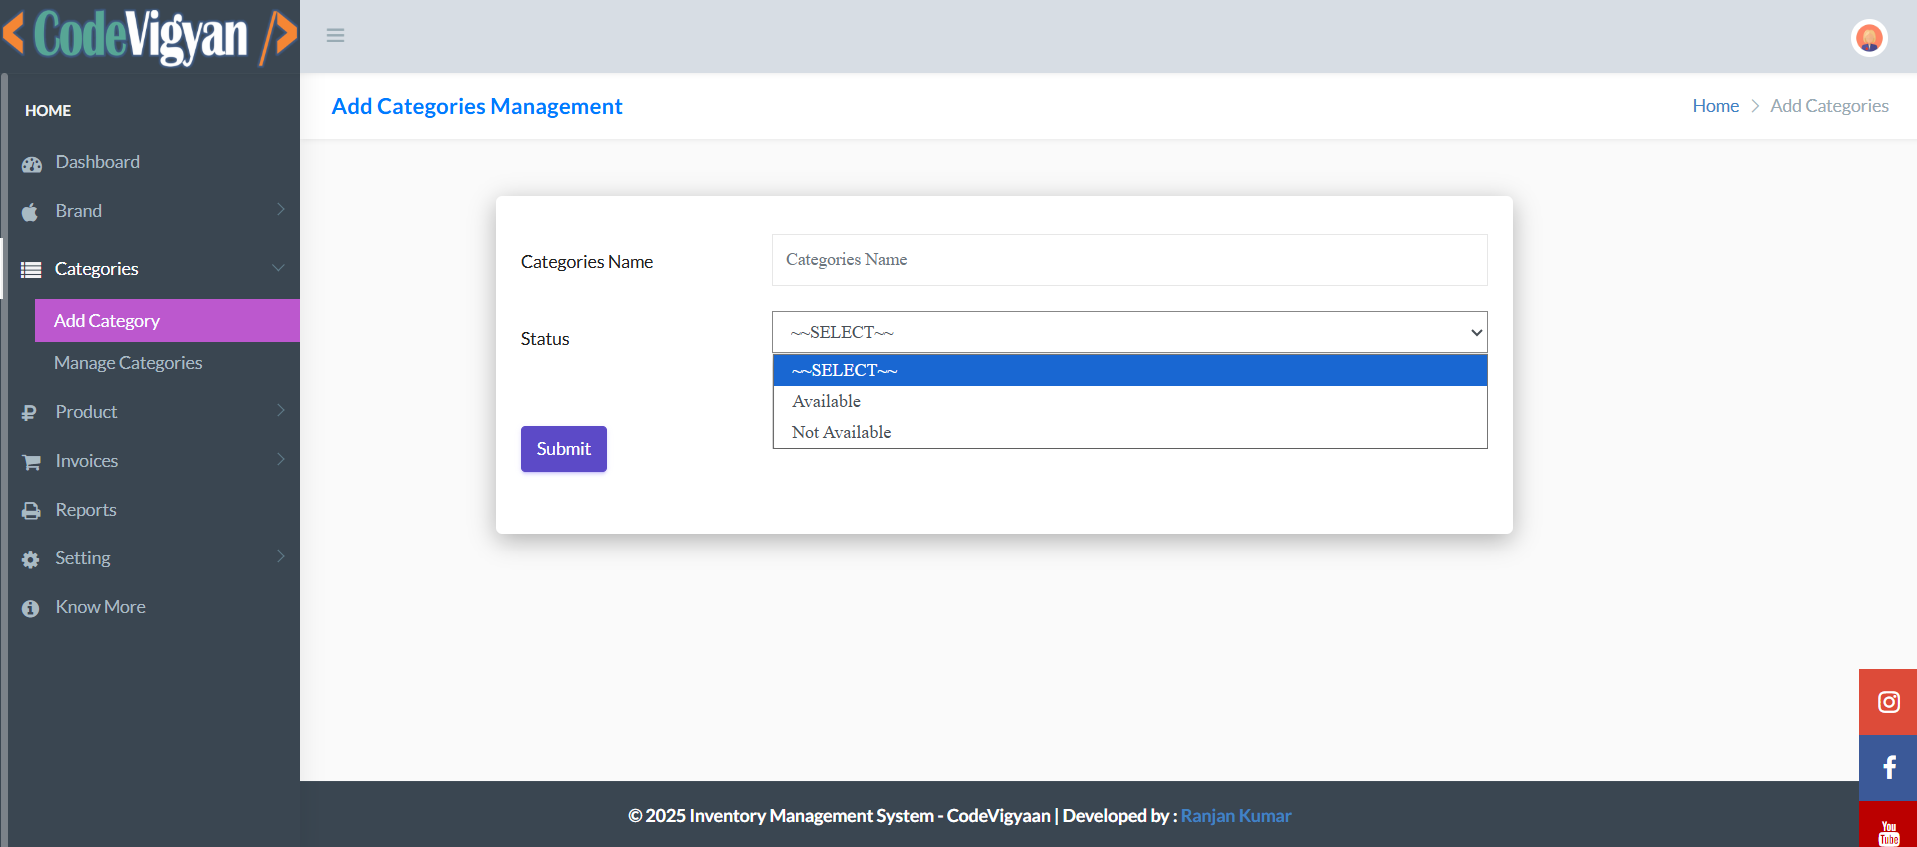The width and height of the screenshot is (1917, 847).
Task: Focus the Categories Name text field
Action: 1129,260
